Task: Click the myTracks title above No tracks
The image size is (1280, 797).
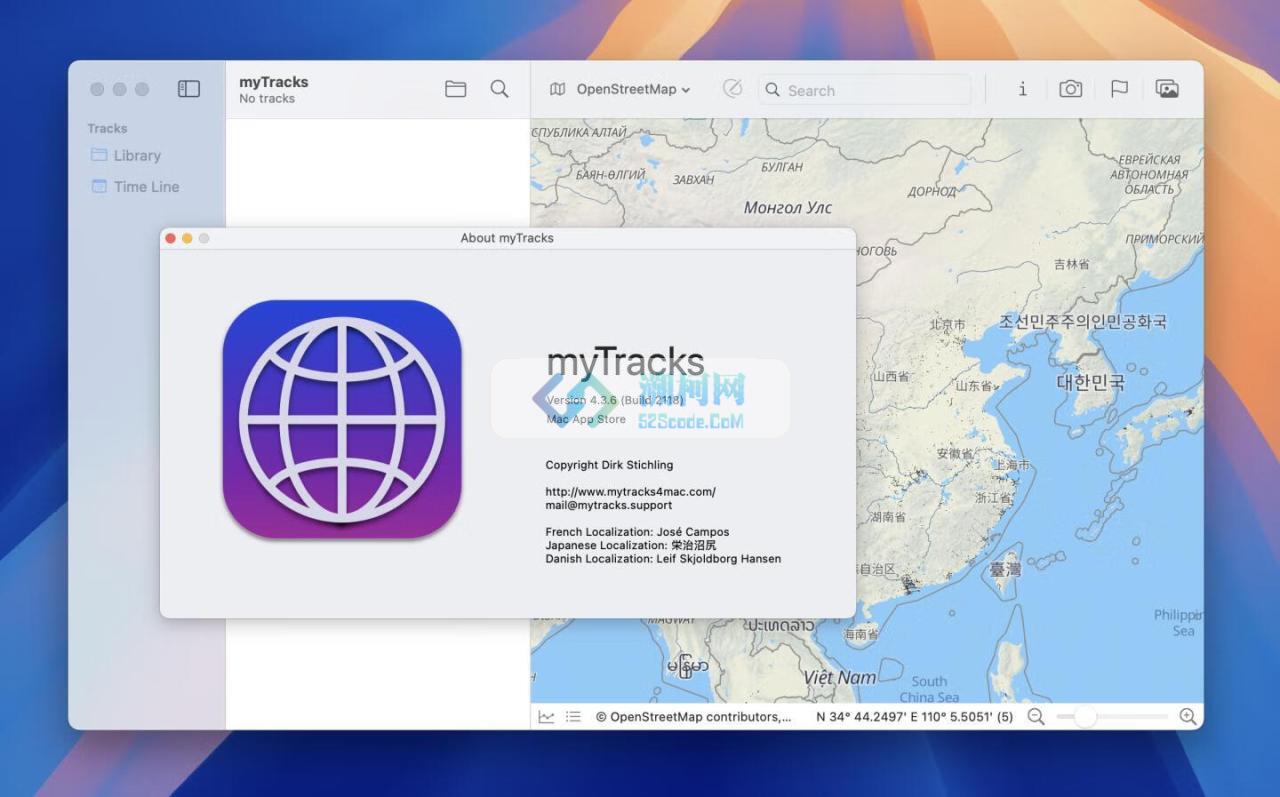Action: pos(274,82)
